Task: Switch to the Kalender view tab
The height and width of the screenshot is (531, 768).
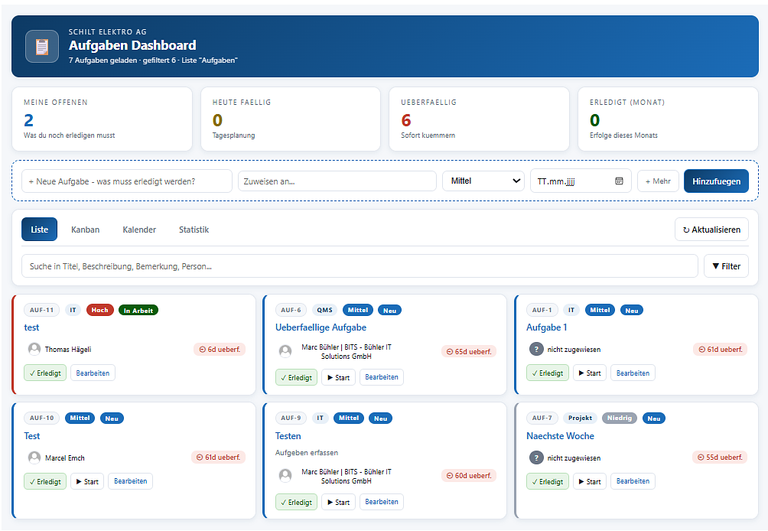Action: pyautogui.click(x=139, y=229)
